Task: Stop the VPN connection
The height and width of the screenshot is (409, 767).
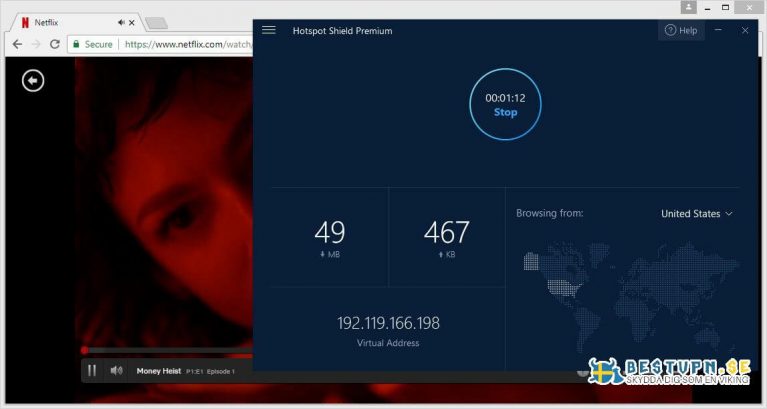Action: click(x=505, y=104)
